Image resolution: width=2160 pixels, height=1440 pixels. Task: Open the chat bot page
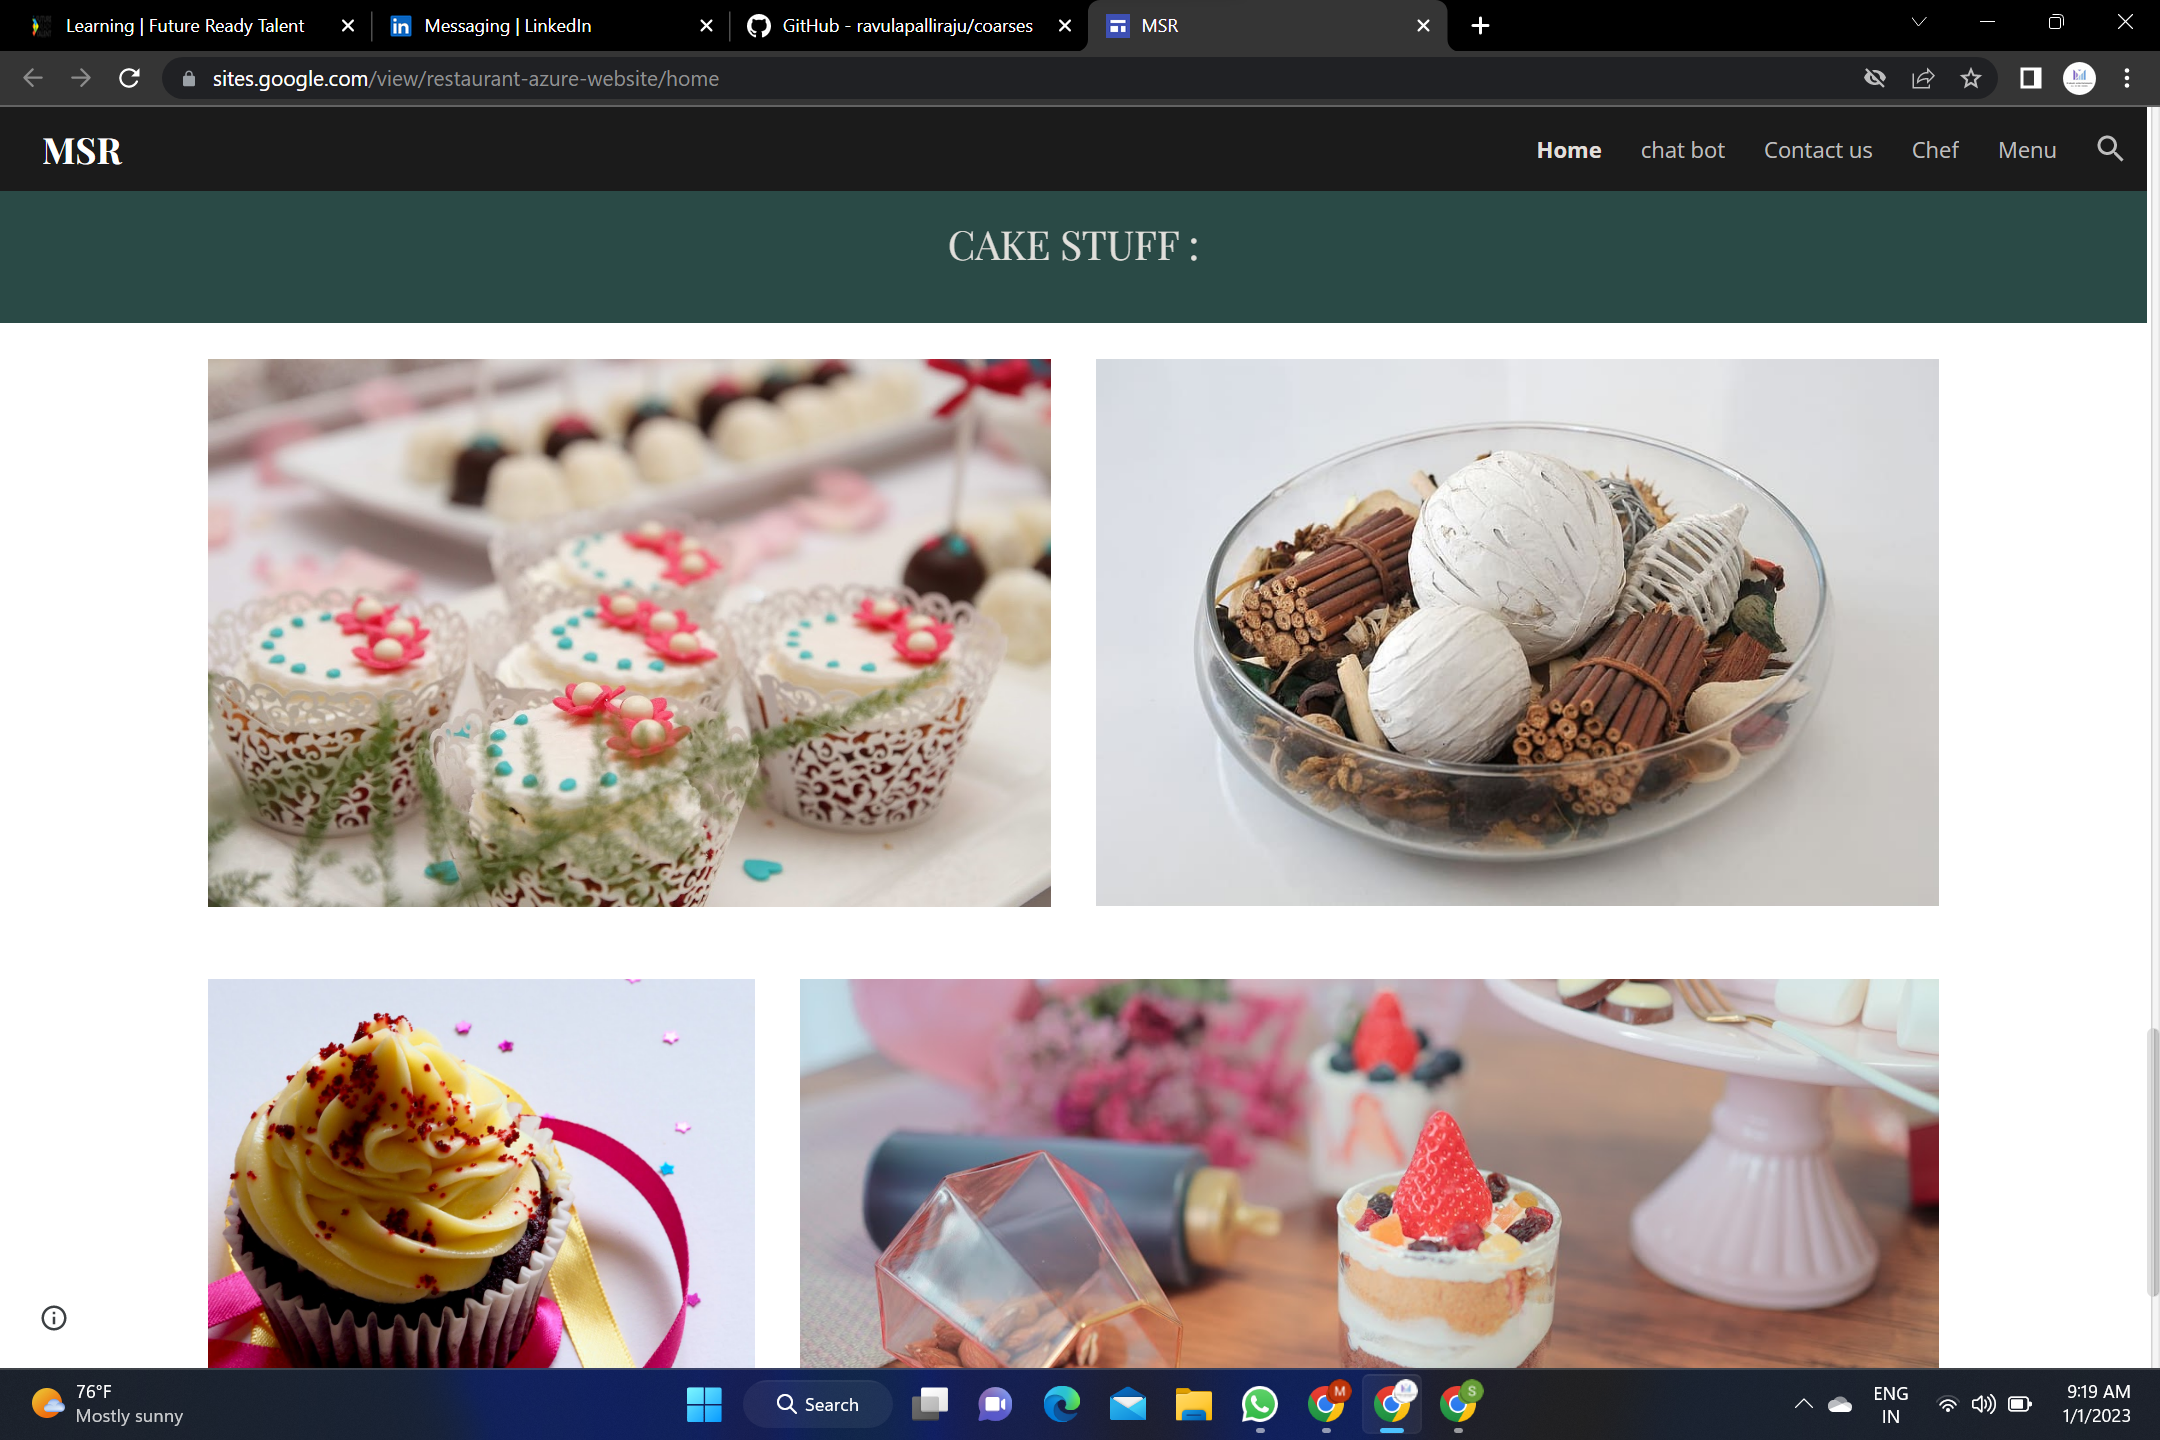(1682, 150)
